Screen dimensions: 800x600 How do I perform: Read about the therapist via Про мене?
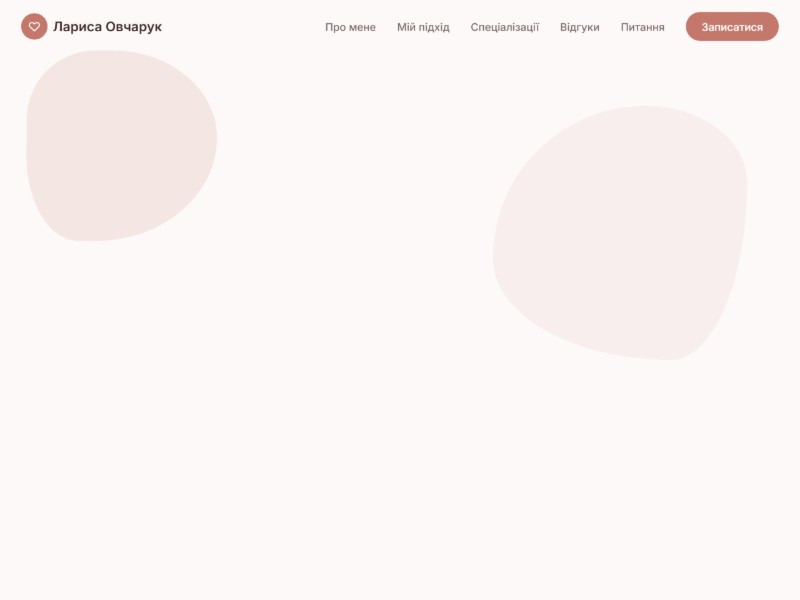pos(350,27)
